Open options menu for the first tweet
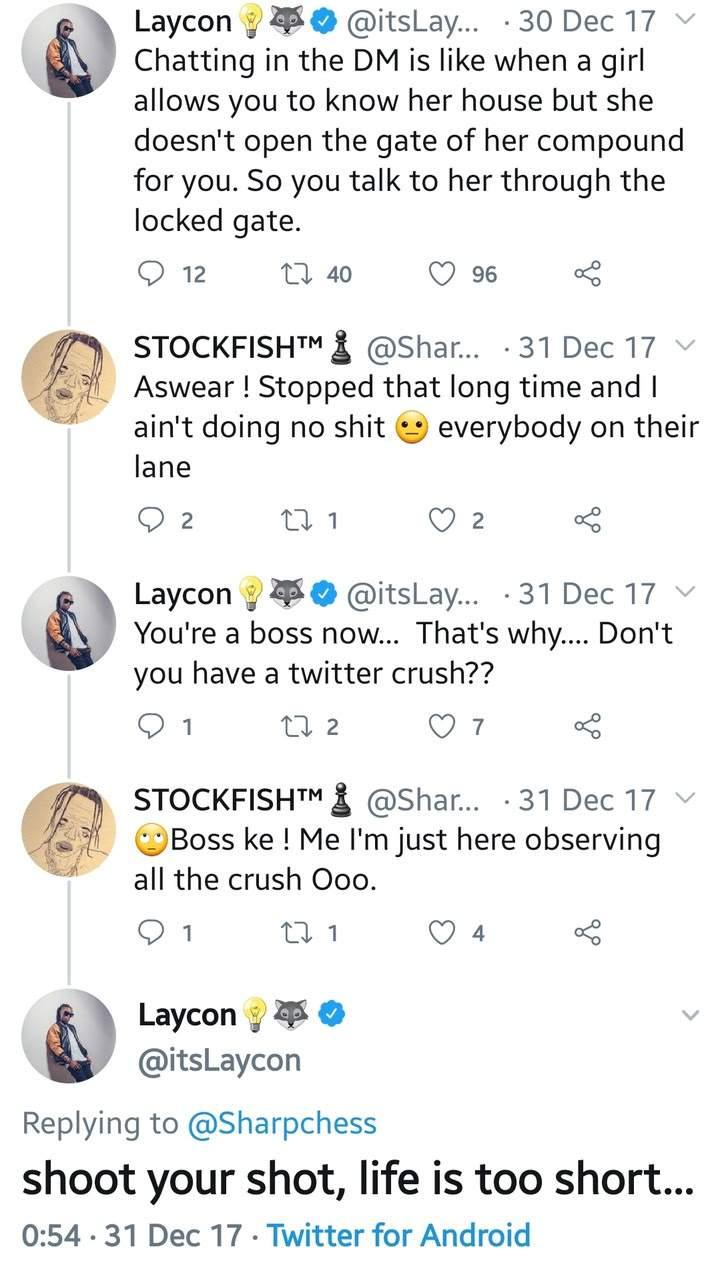720x1267 pixels. 684,17
